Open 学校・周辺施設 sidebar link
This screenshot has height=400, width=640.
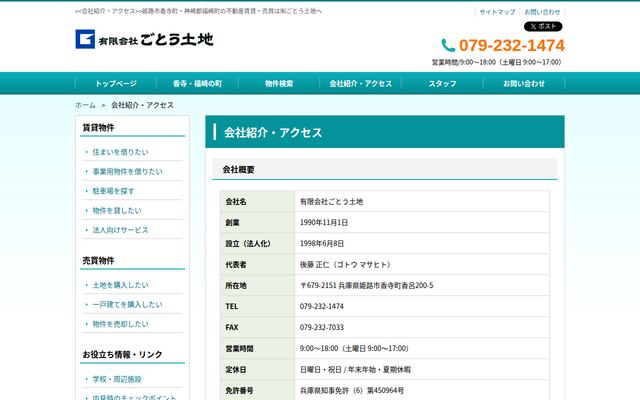pos(117,379)
